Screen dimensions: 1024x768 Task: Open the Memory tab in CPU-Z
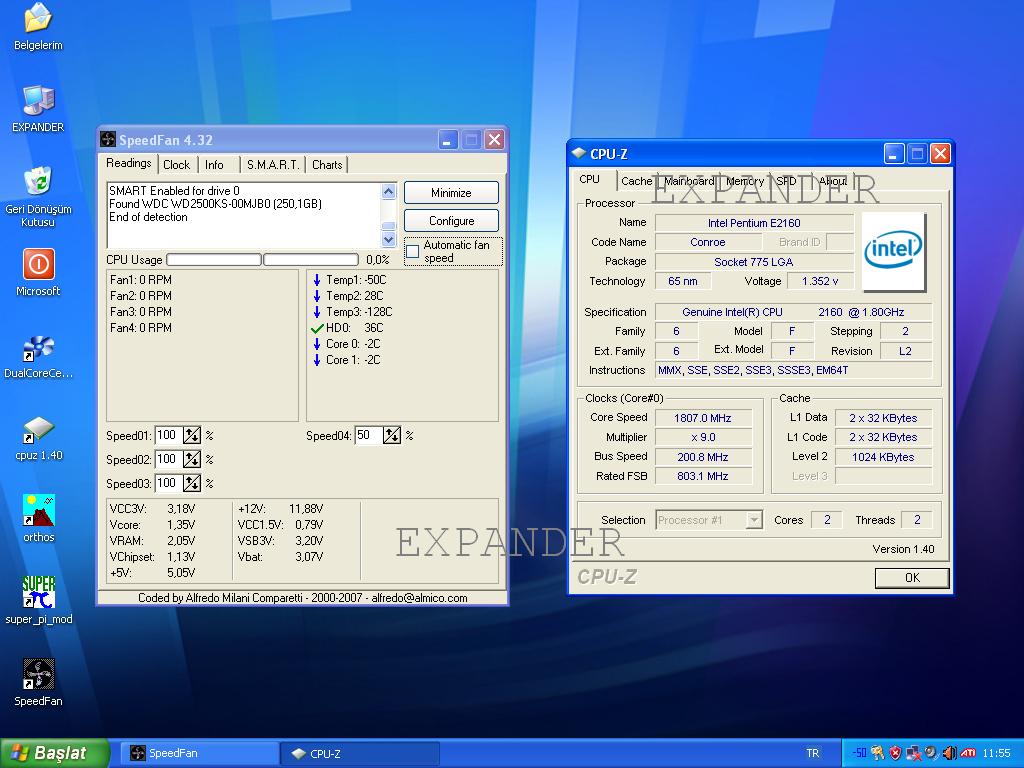(x=745, y=182)
